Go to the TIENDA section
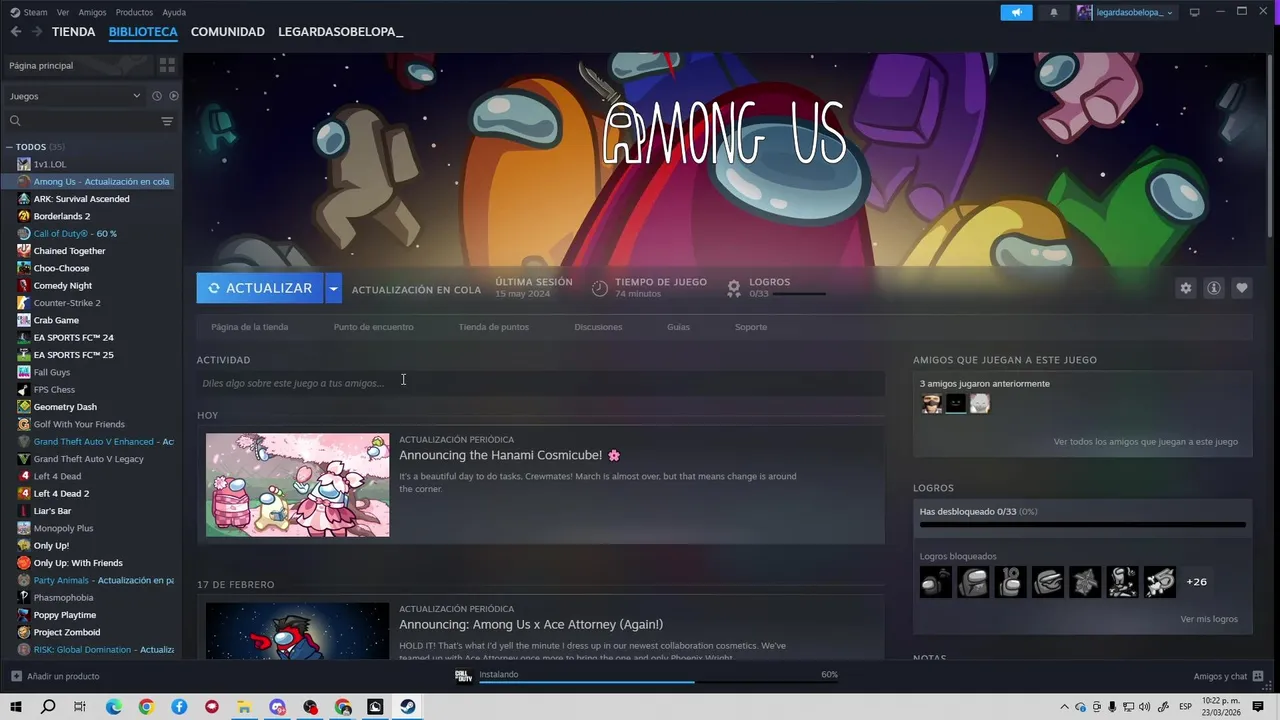Screen dimensions: 1280x720 (x=74, y=32)
